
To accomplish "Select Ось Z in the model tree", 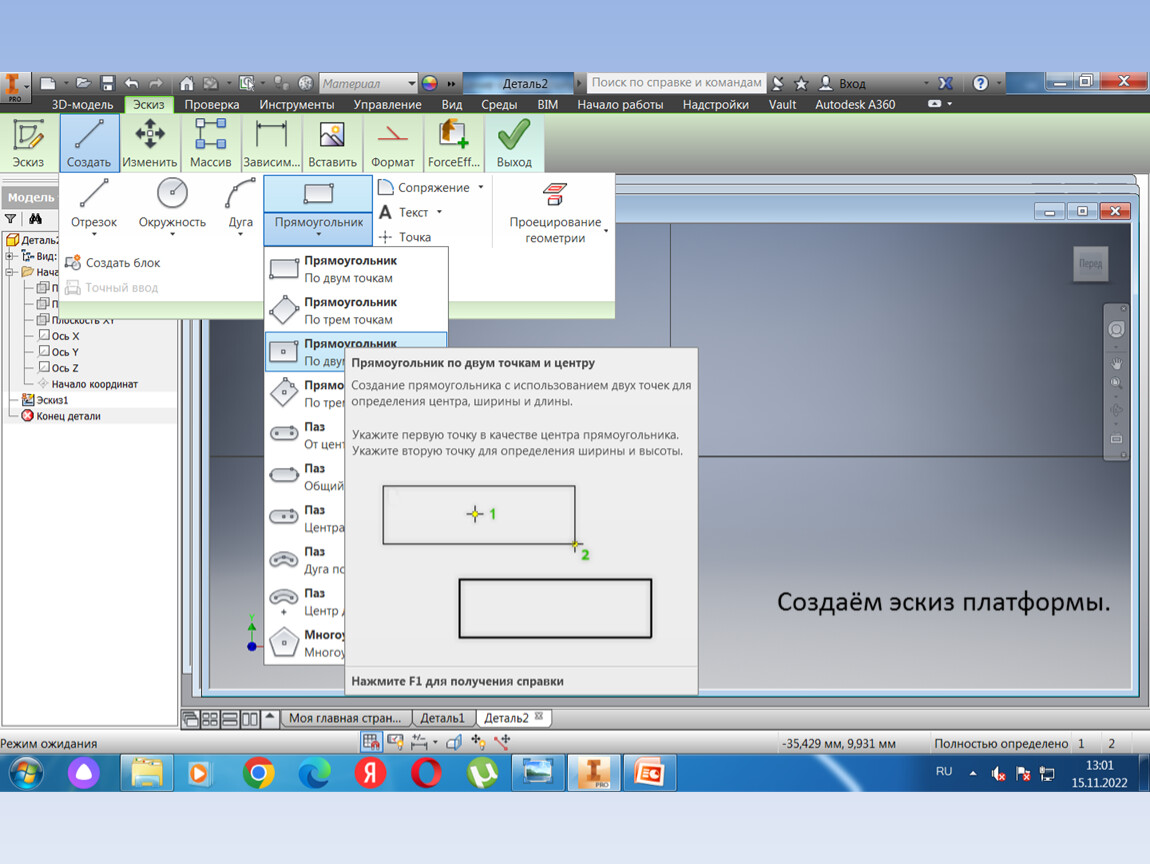I will coord(59,368).
